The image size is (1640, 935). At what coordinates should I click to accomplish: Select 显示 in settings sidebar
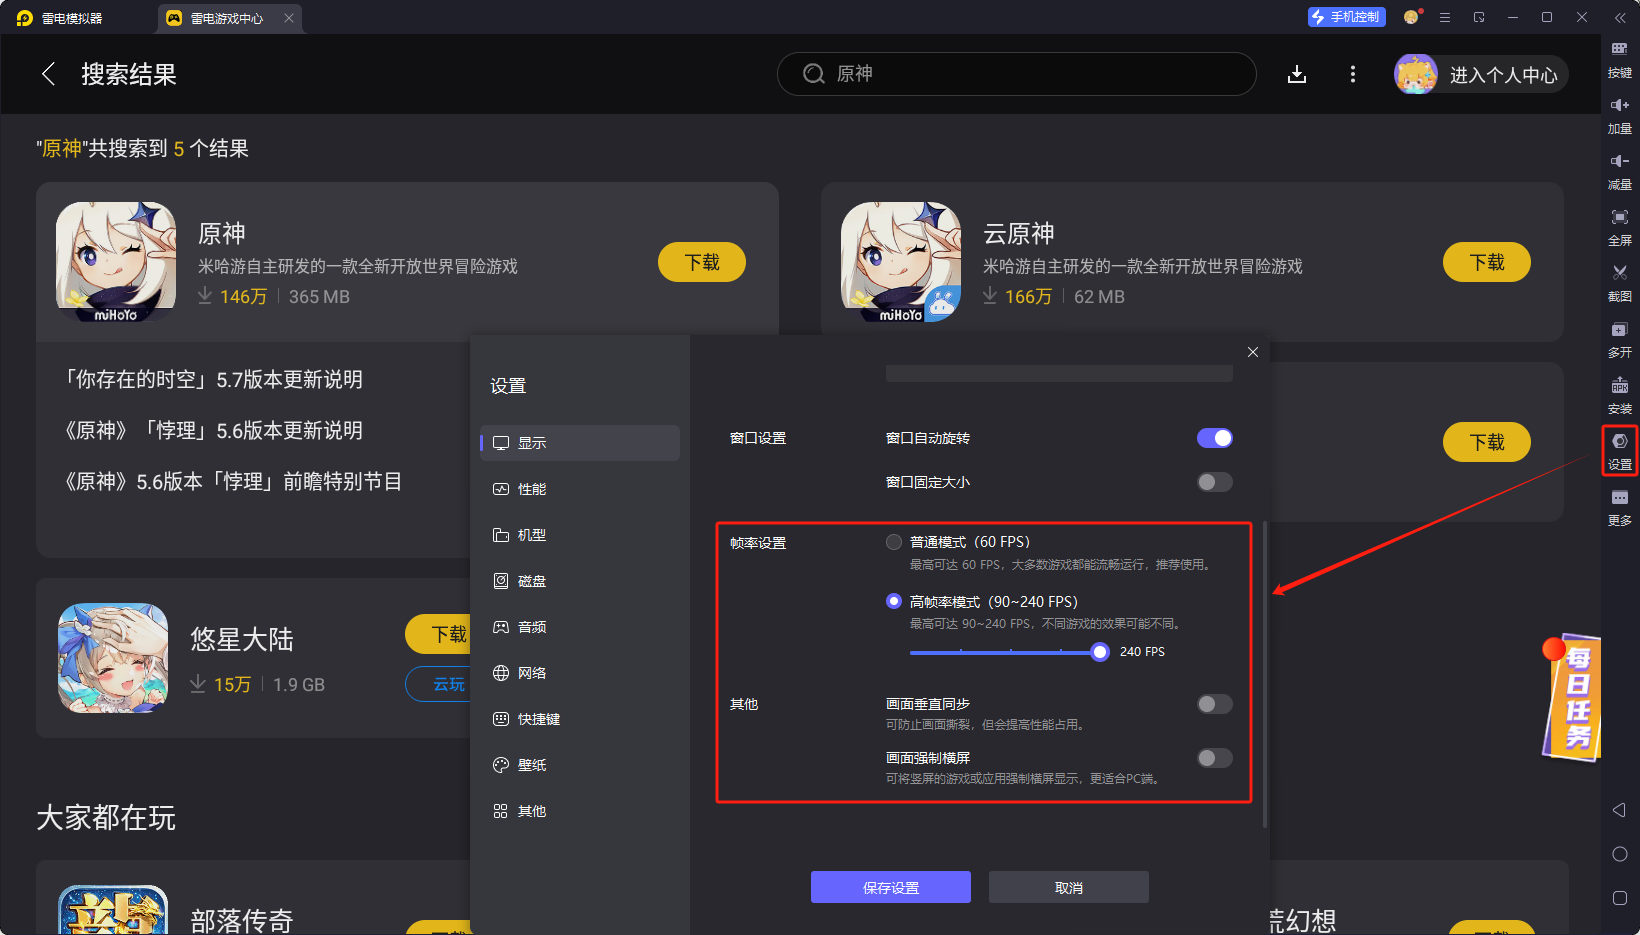tap(580, 443)
